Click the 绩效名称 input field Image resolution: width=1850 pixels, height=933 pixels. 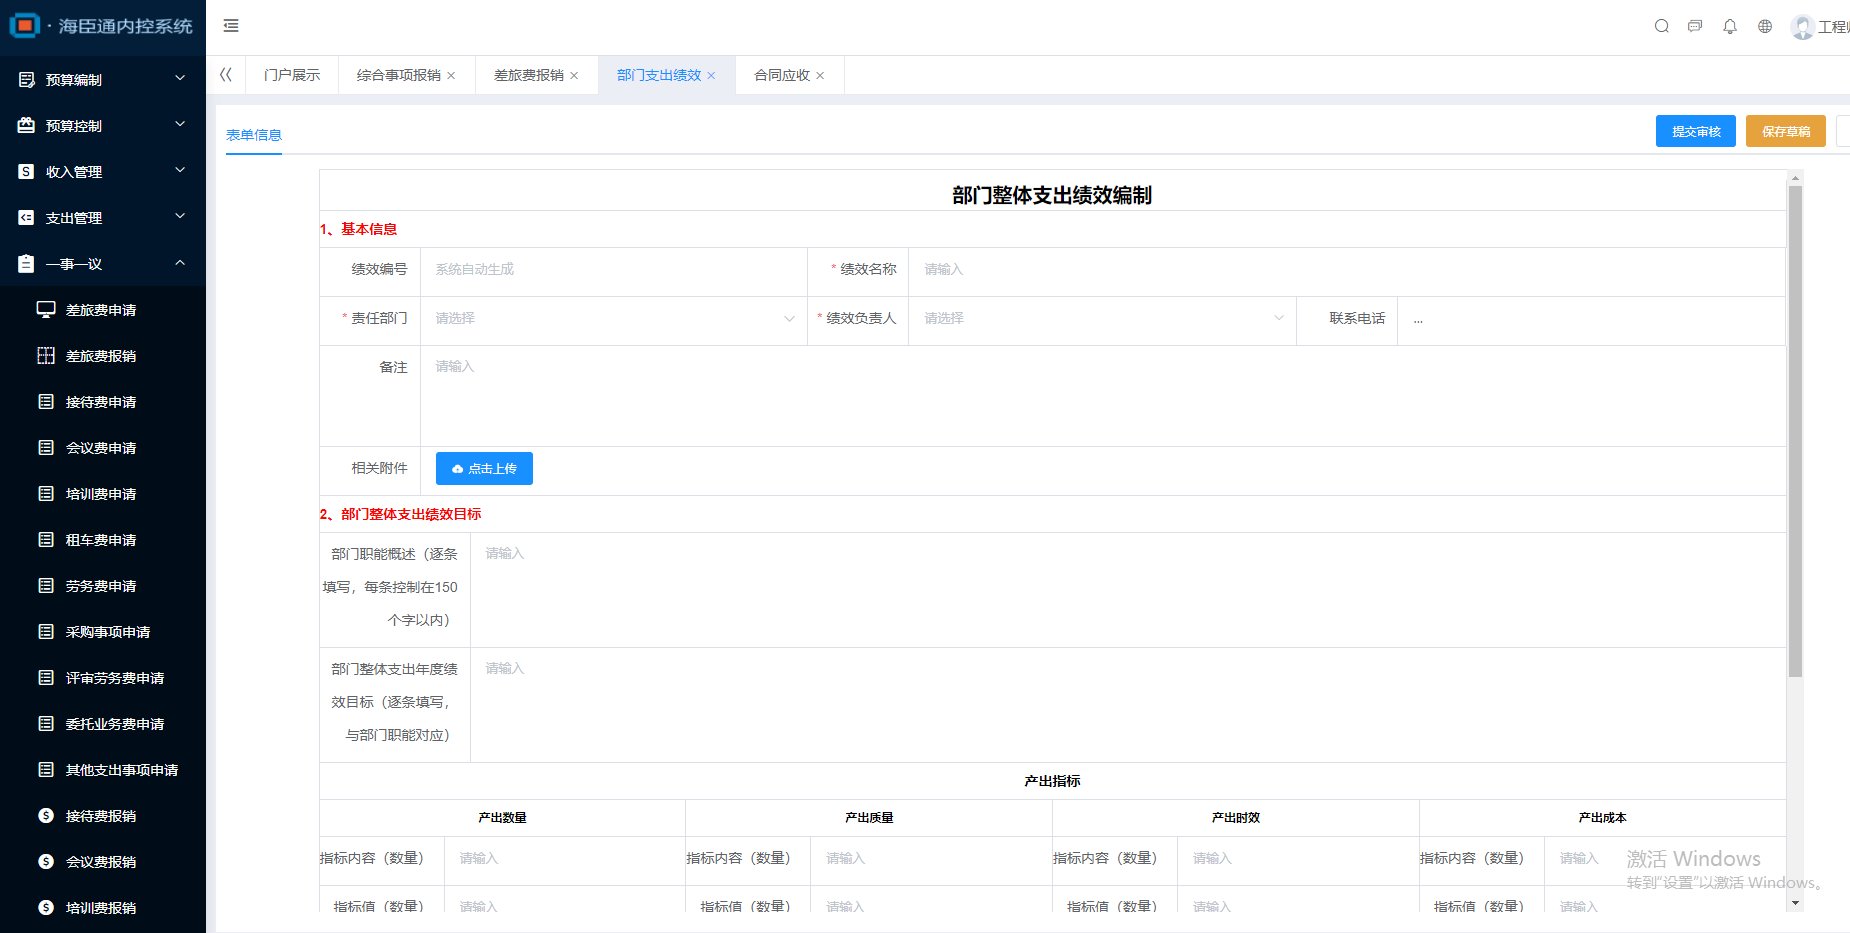click(x=1100, y=269)
